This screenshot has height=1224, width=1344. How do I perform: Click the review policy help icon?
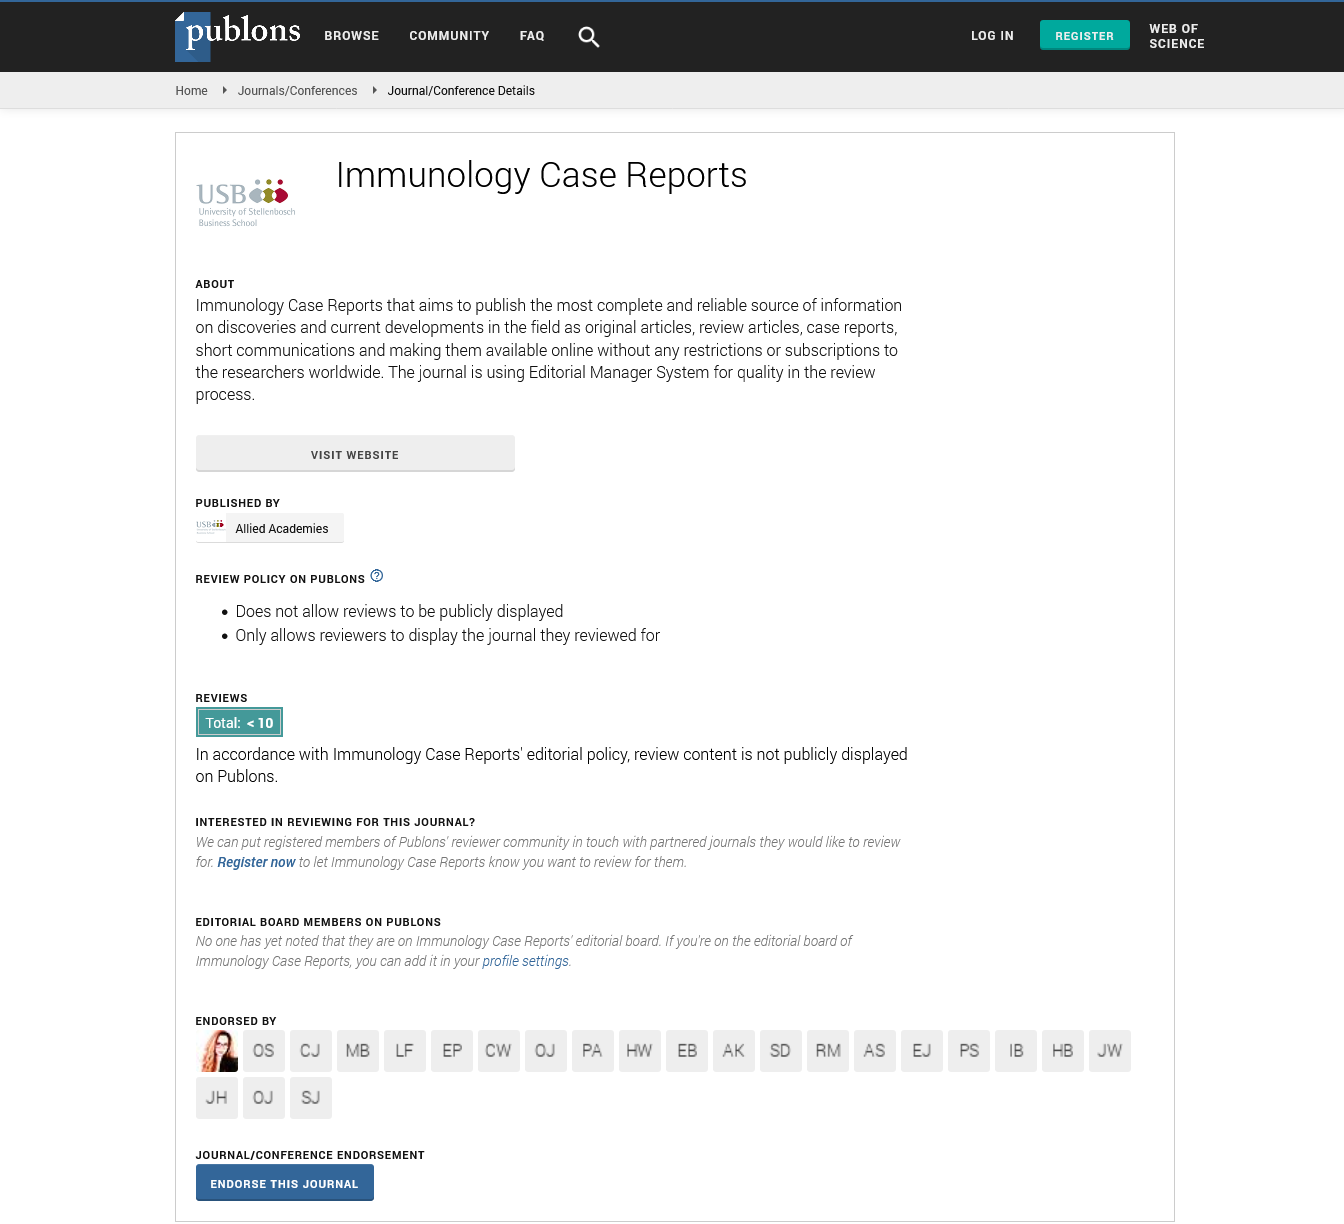click(377, 576)
